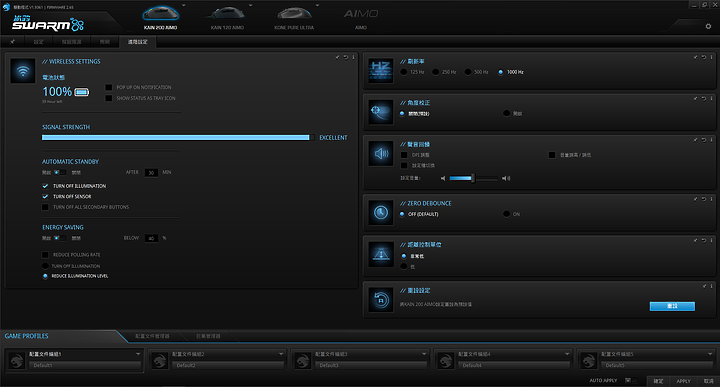720x387 pixels.
Task: Open profile slot 3 dropdown
Action: (424, 354)
